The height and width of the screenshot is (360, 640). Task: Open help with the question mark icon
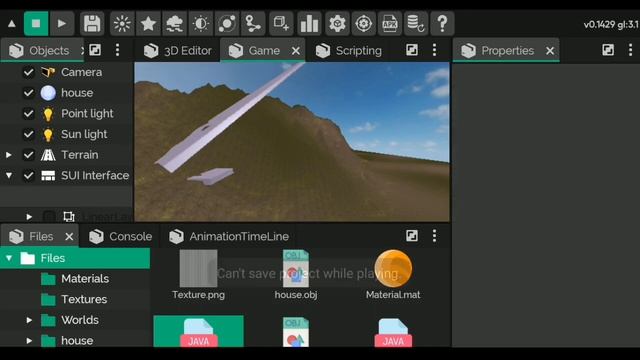click(442, 24)
